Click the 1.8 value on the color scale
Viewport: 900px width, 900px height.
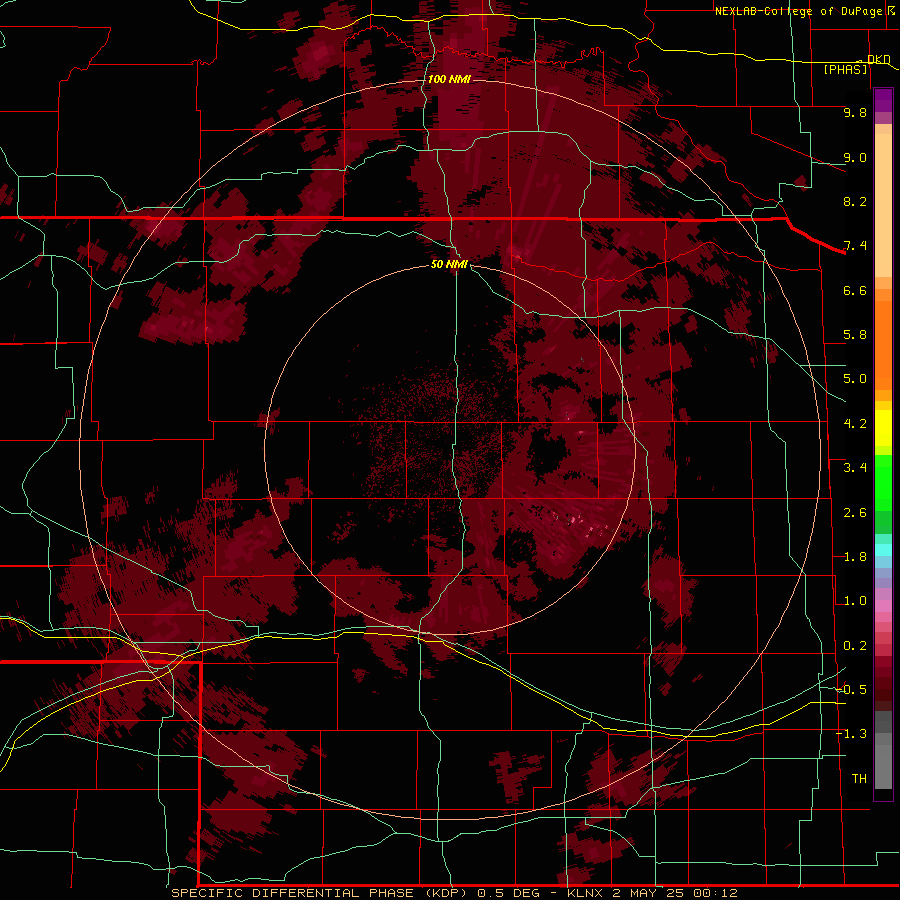pyautogui.click(x=855, y=557)
